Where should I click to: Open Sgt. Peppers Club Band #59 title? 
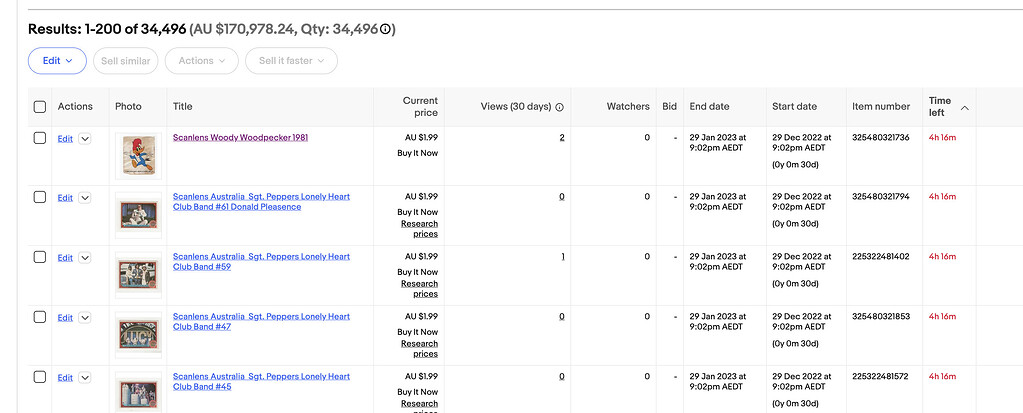(261, 262)
